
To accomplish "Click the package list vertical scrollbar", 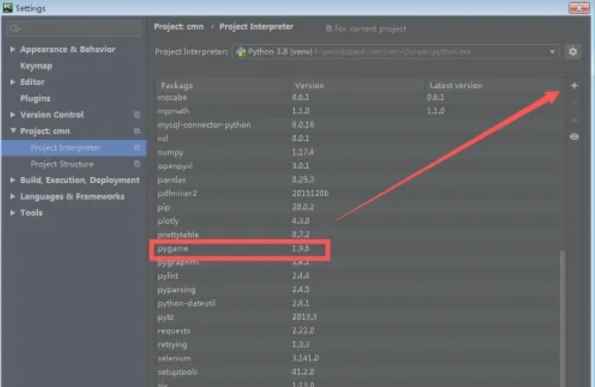I will coord(563,319).
